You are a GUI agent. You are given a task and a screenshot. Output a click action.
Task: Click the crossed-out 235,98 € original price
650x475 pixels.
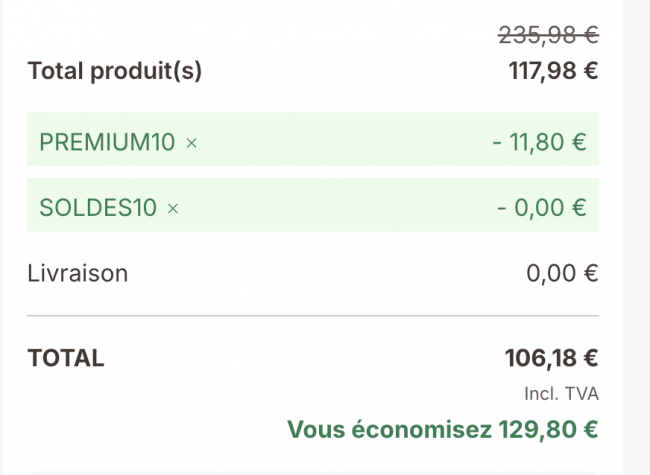(x=548, y=35)
